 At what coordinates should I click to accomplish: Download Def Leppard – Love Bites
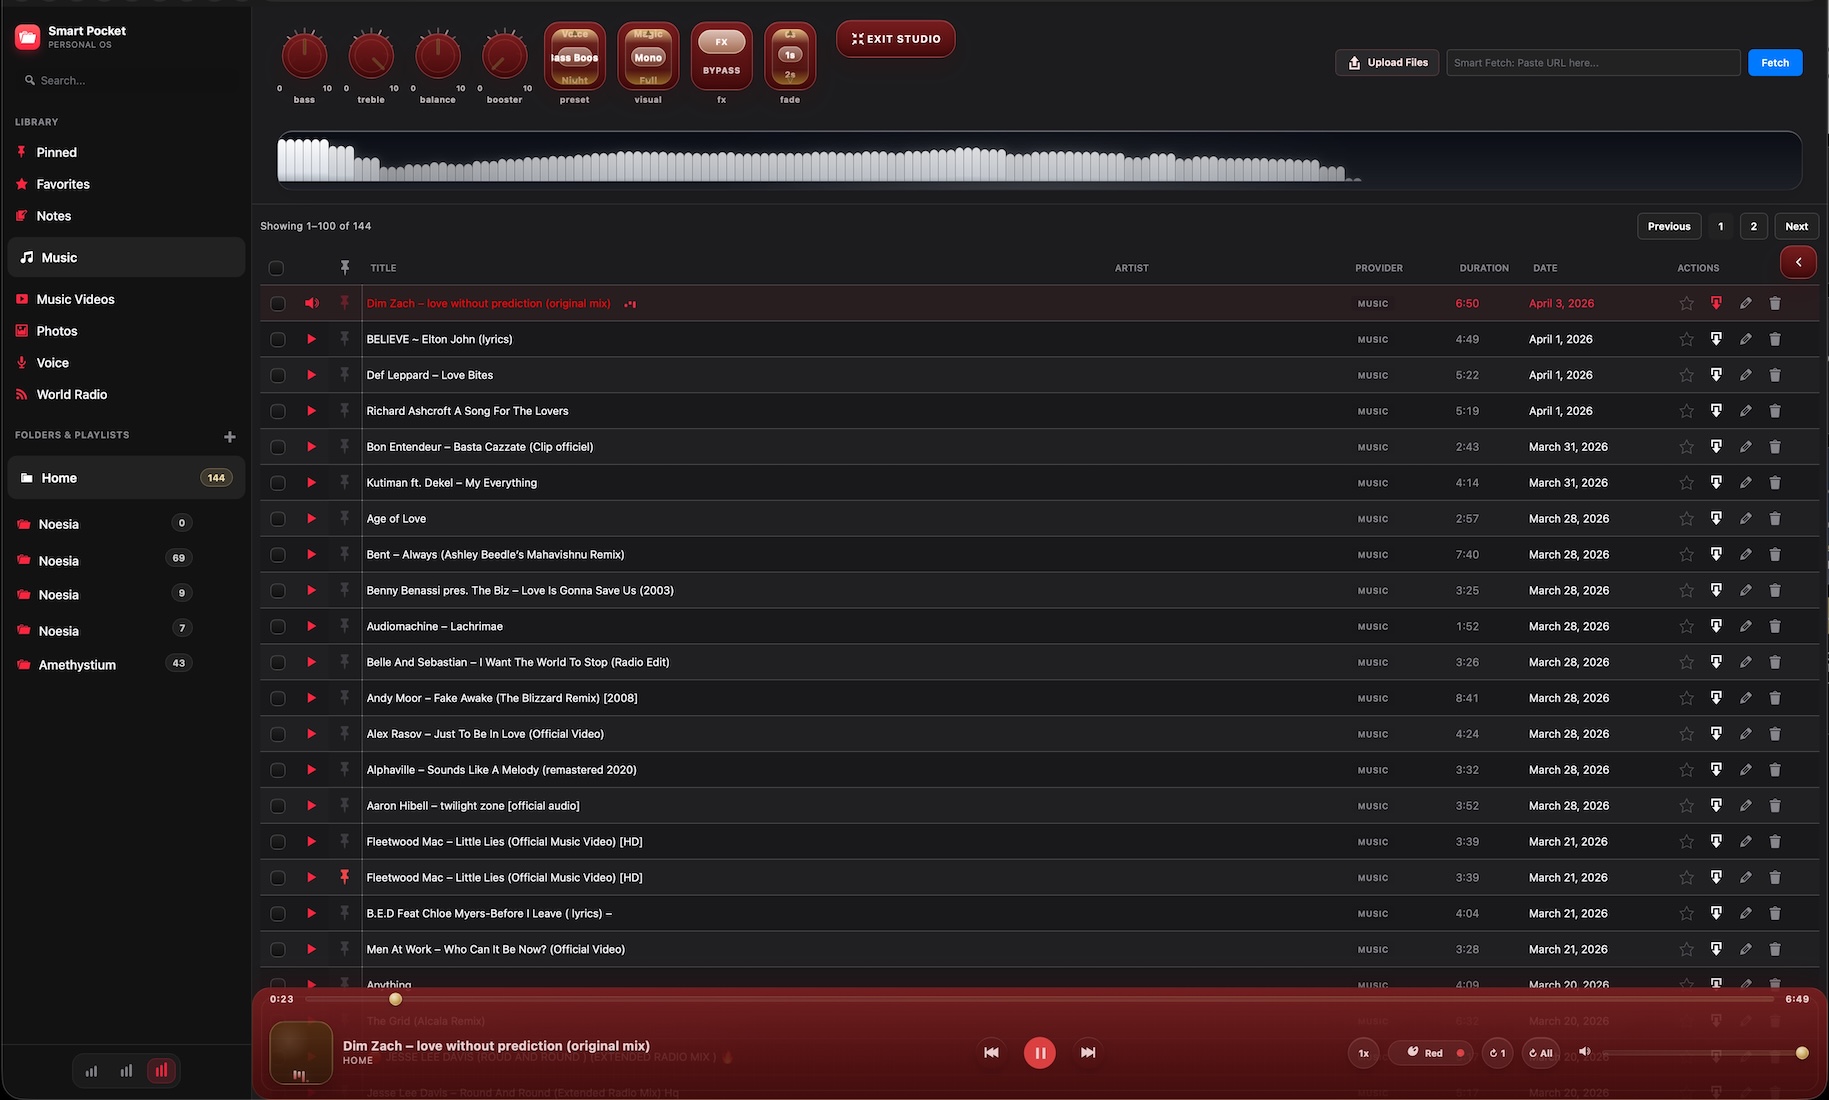[1716, 375]
